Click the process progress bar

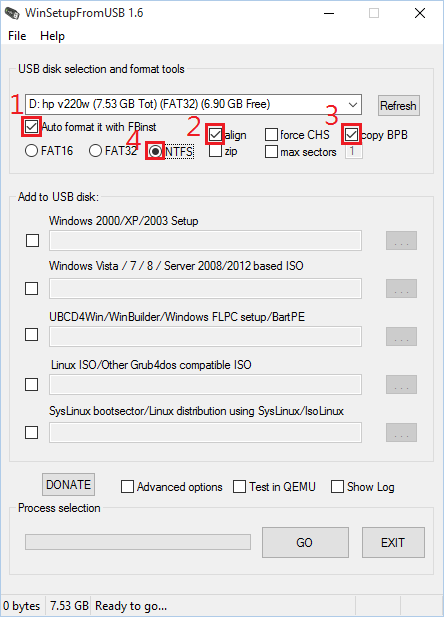(x=138, y=542)
